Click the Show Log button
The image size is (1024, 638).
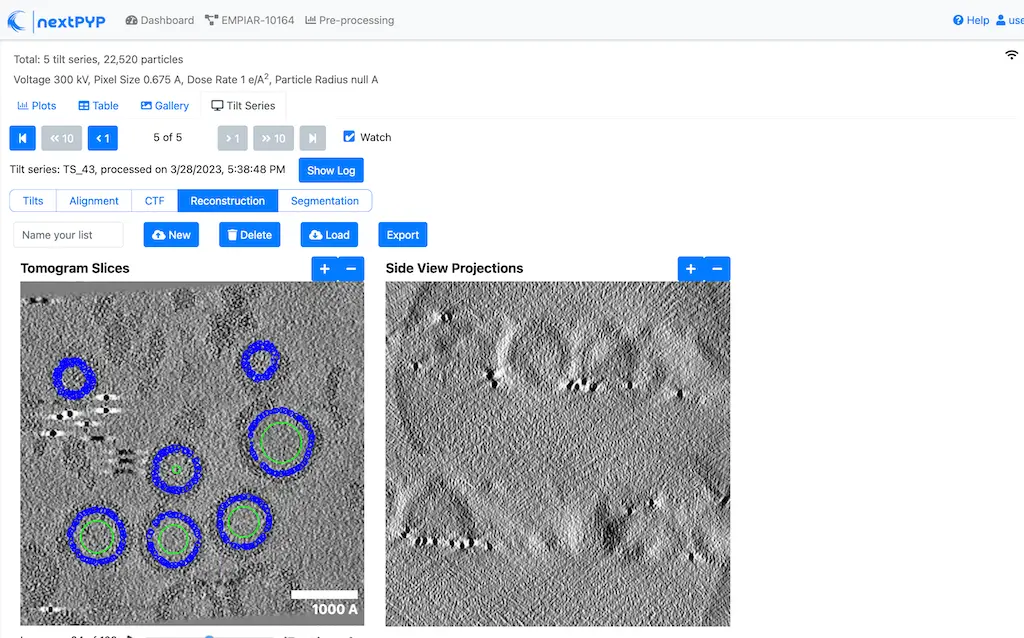(330, 170)
